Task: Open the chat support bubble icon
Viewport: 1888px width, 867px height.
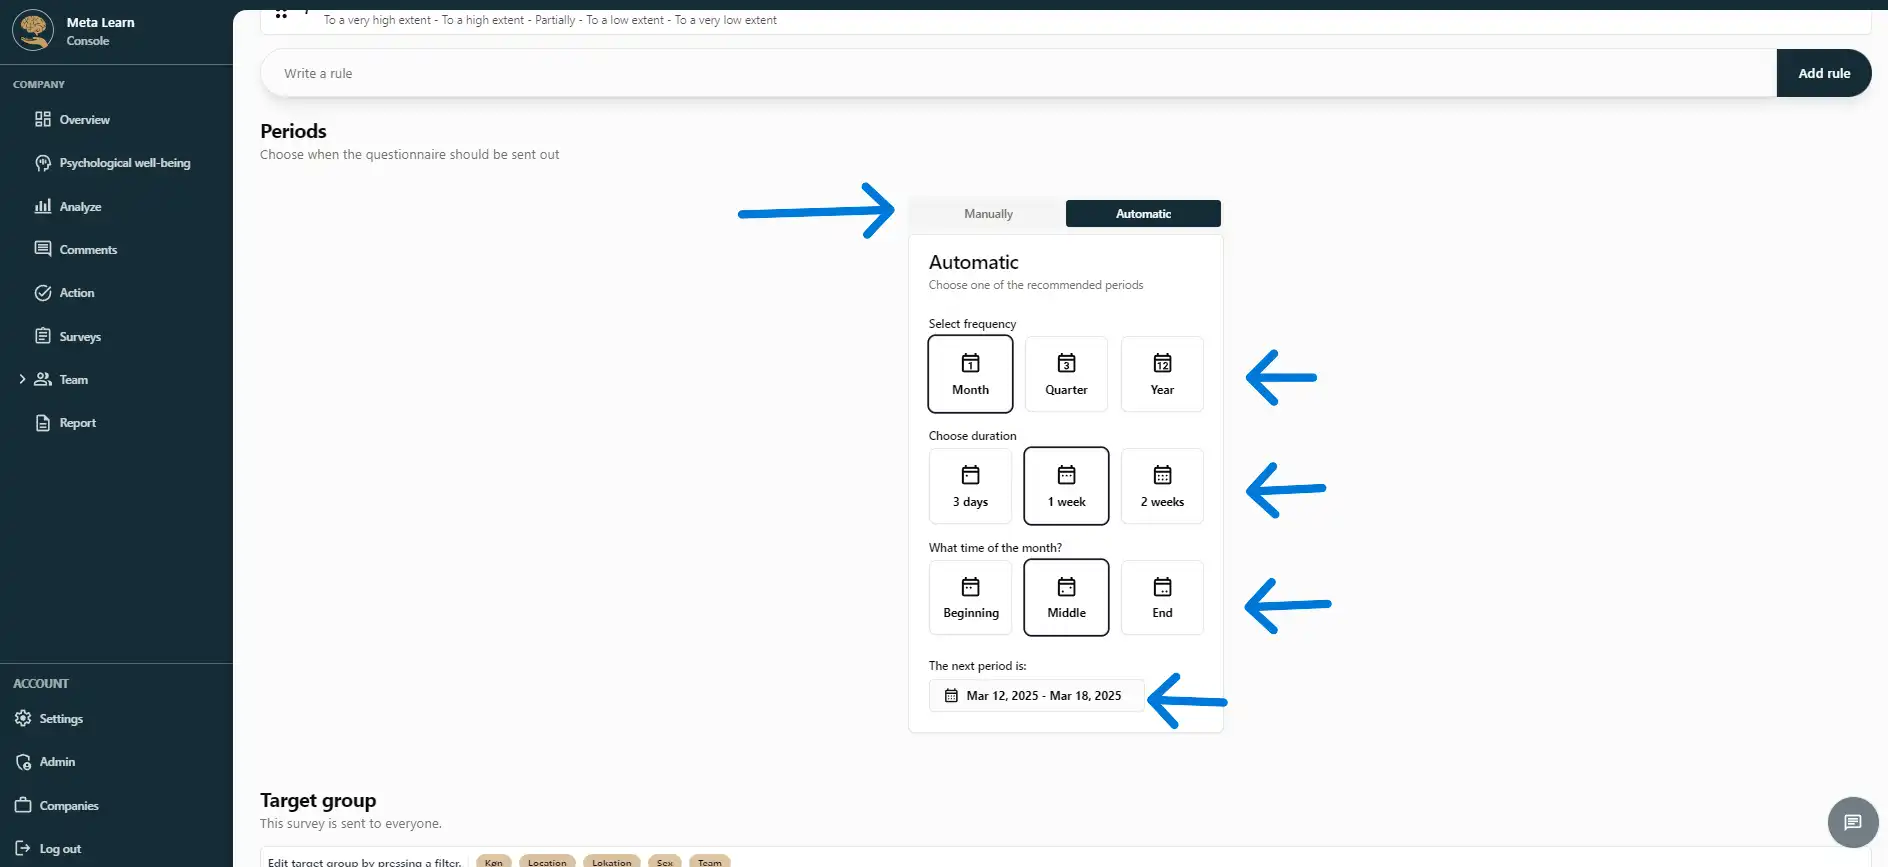Action: [1852, 822]
